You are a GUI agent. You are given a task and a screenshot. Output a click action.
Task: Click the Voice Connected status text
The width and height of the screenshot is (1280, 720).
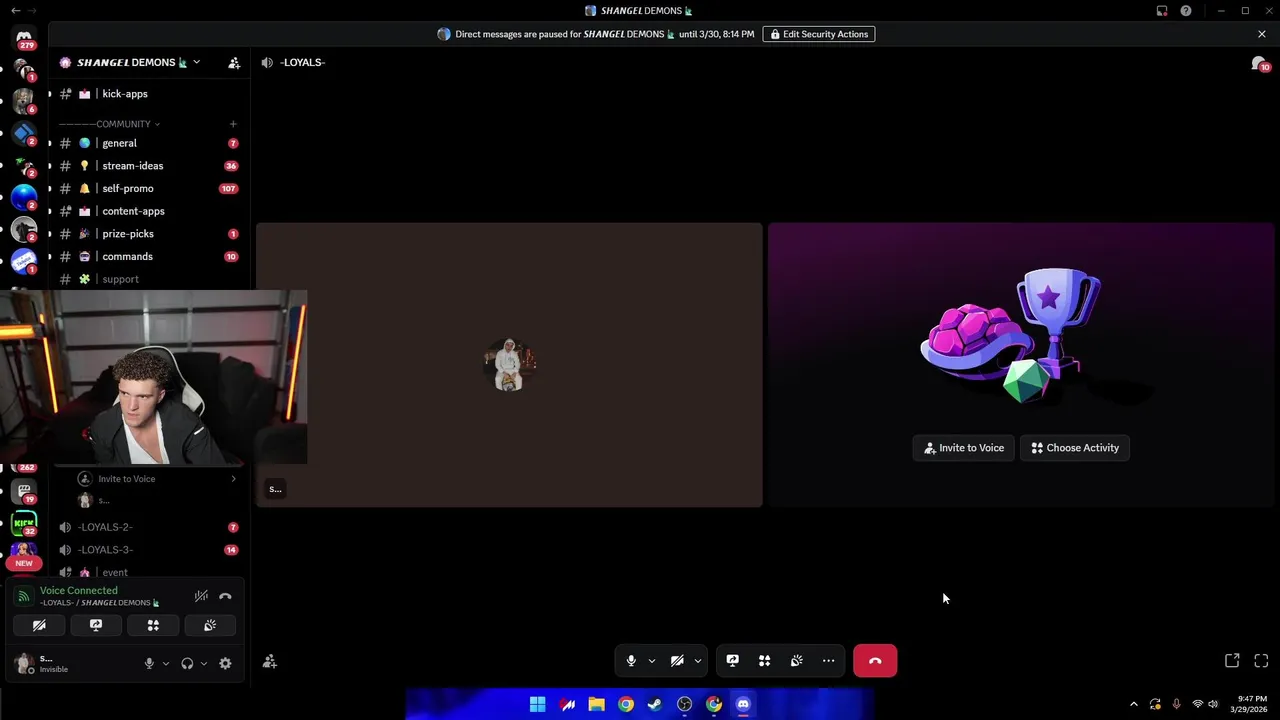[x=78, y=591]
